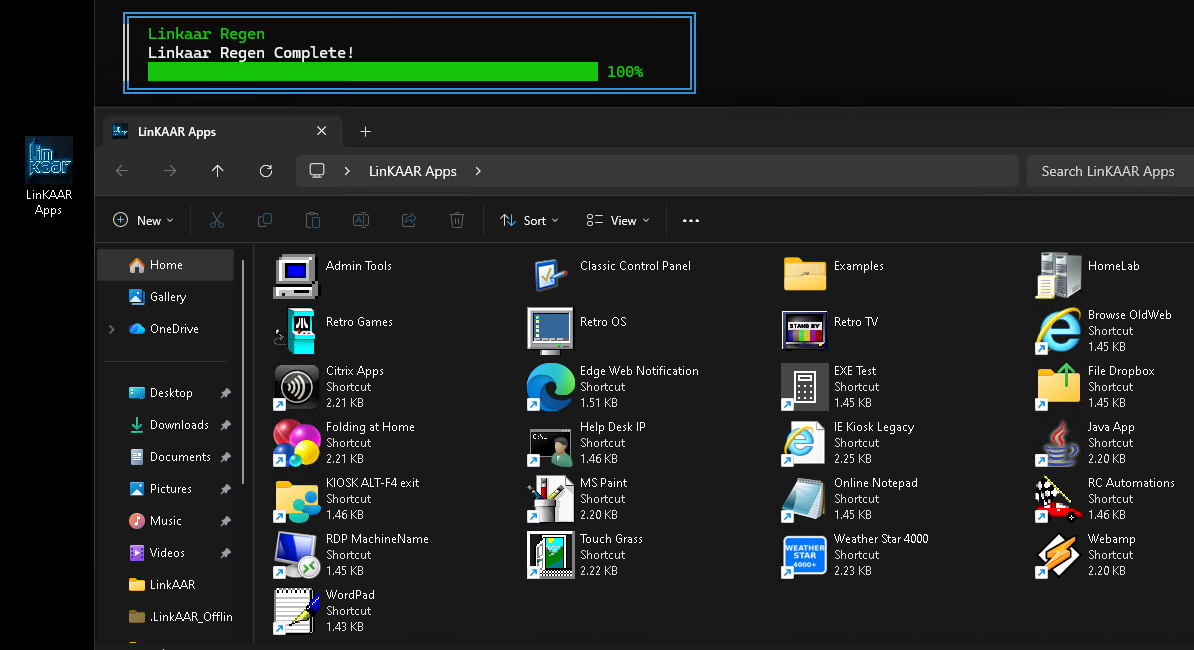Open the Admin Tools computer icon
Viewport: 1194px width, 650px height.
pos(295,276)
